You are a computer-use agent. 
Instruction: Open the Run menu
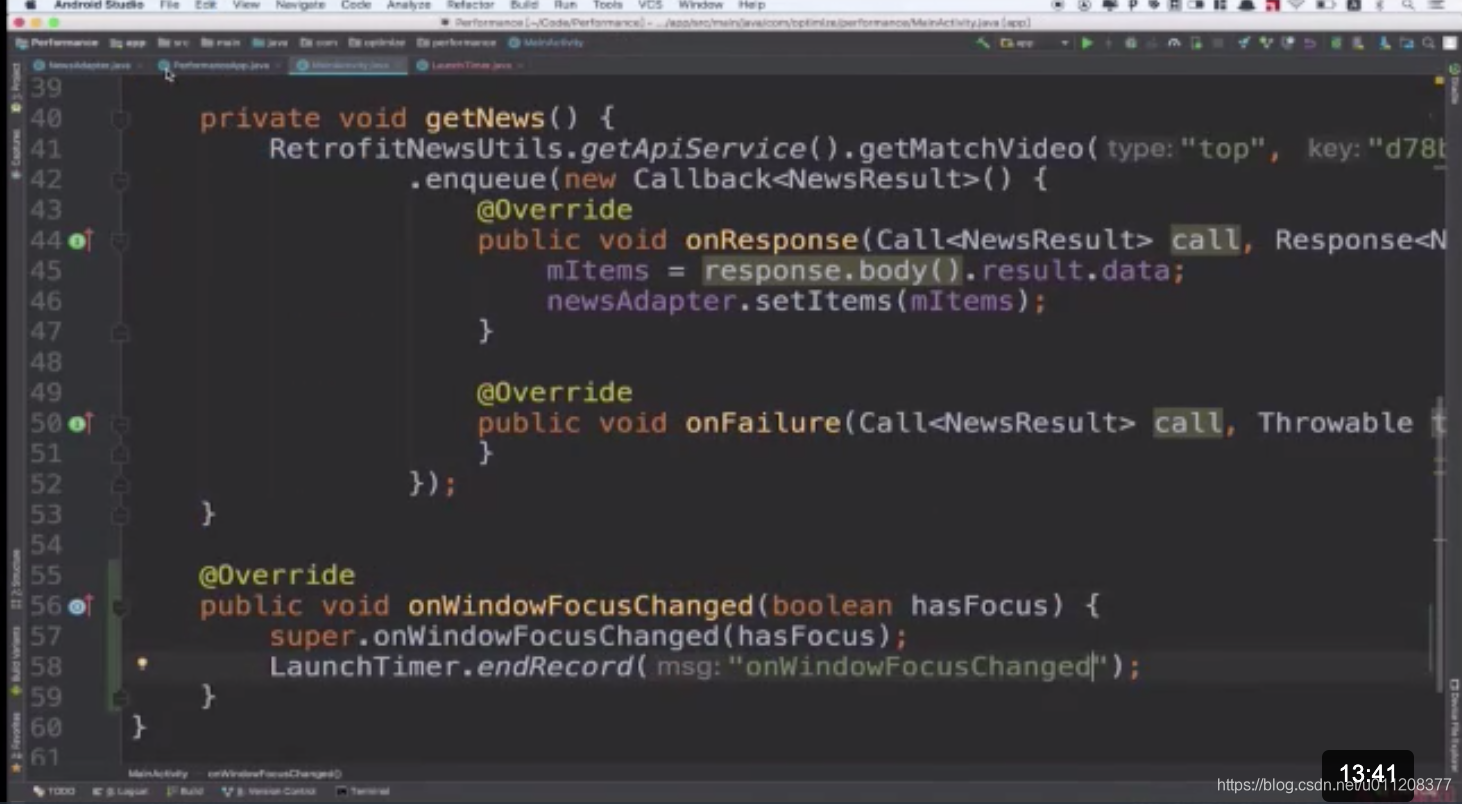pyautogui.click(x=565, y=5)
